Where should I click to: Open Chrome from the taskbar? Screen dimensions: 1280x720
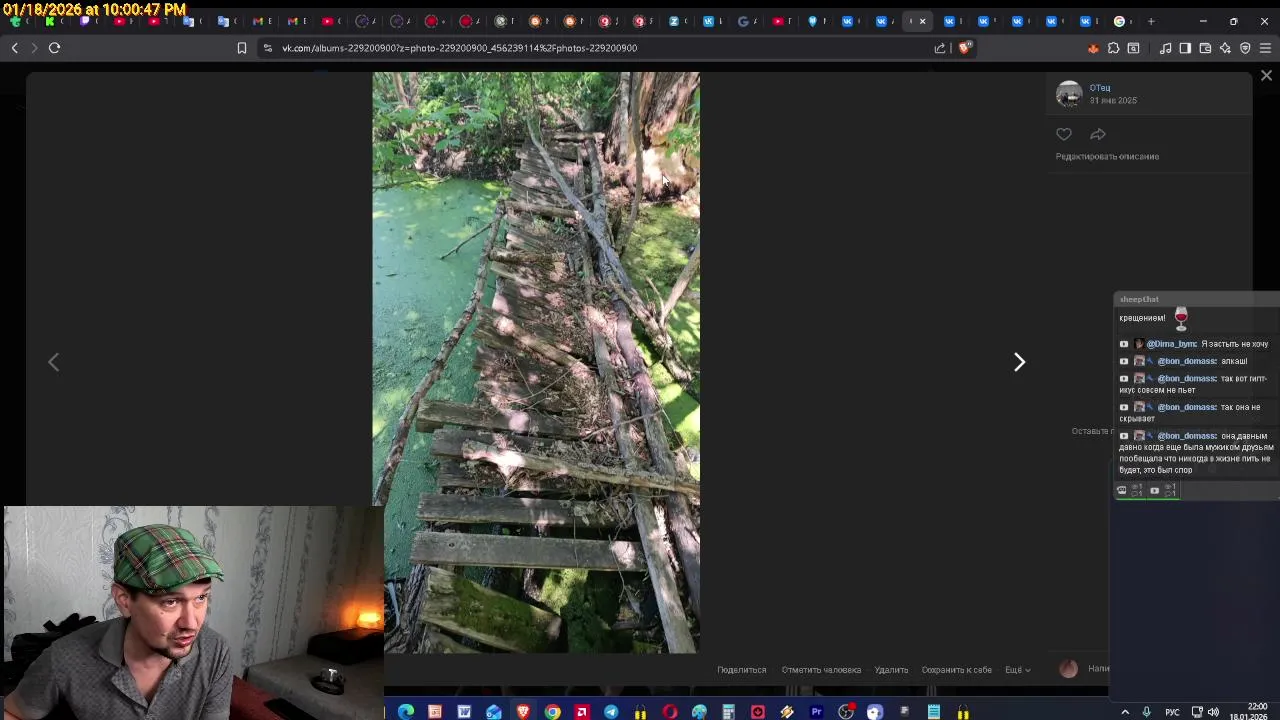pyautogui.click(x=552, y=712)
